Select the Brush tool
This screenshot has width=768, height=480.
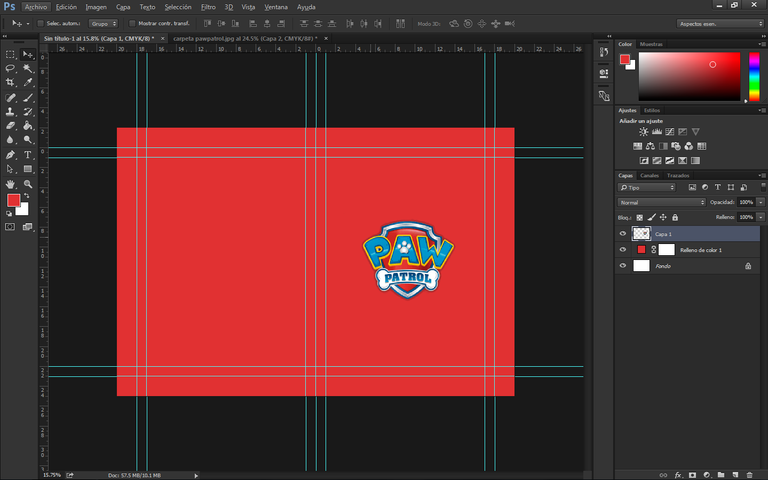point(28,98)
